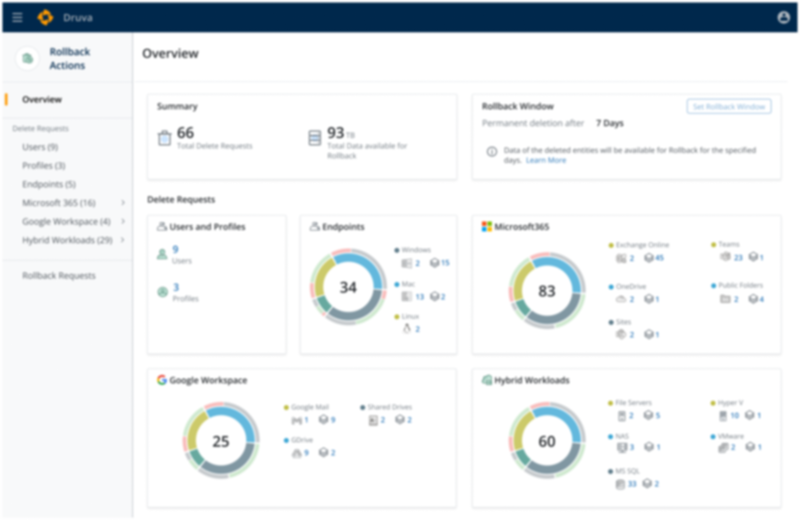Open Microsoft 365 (16) sidebar item
800x520 pixels.
tap(59, 203)
